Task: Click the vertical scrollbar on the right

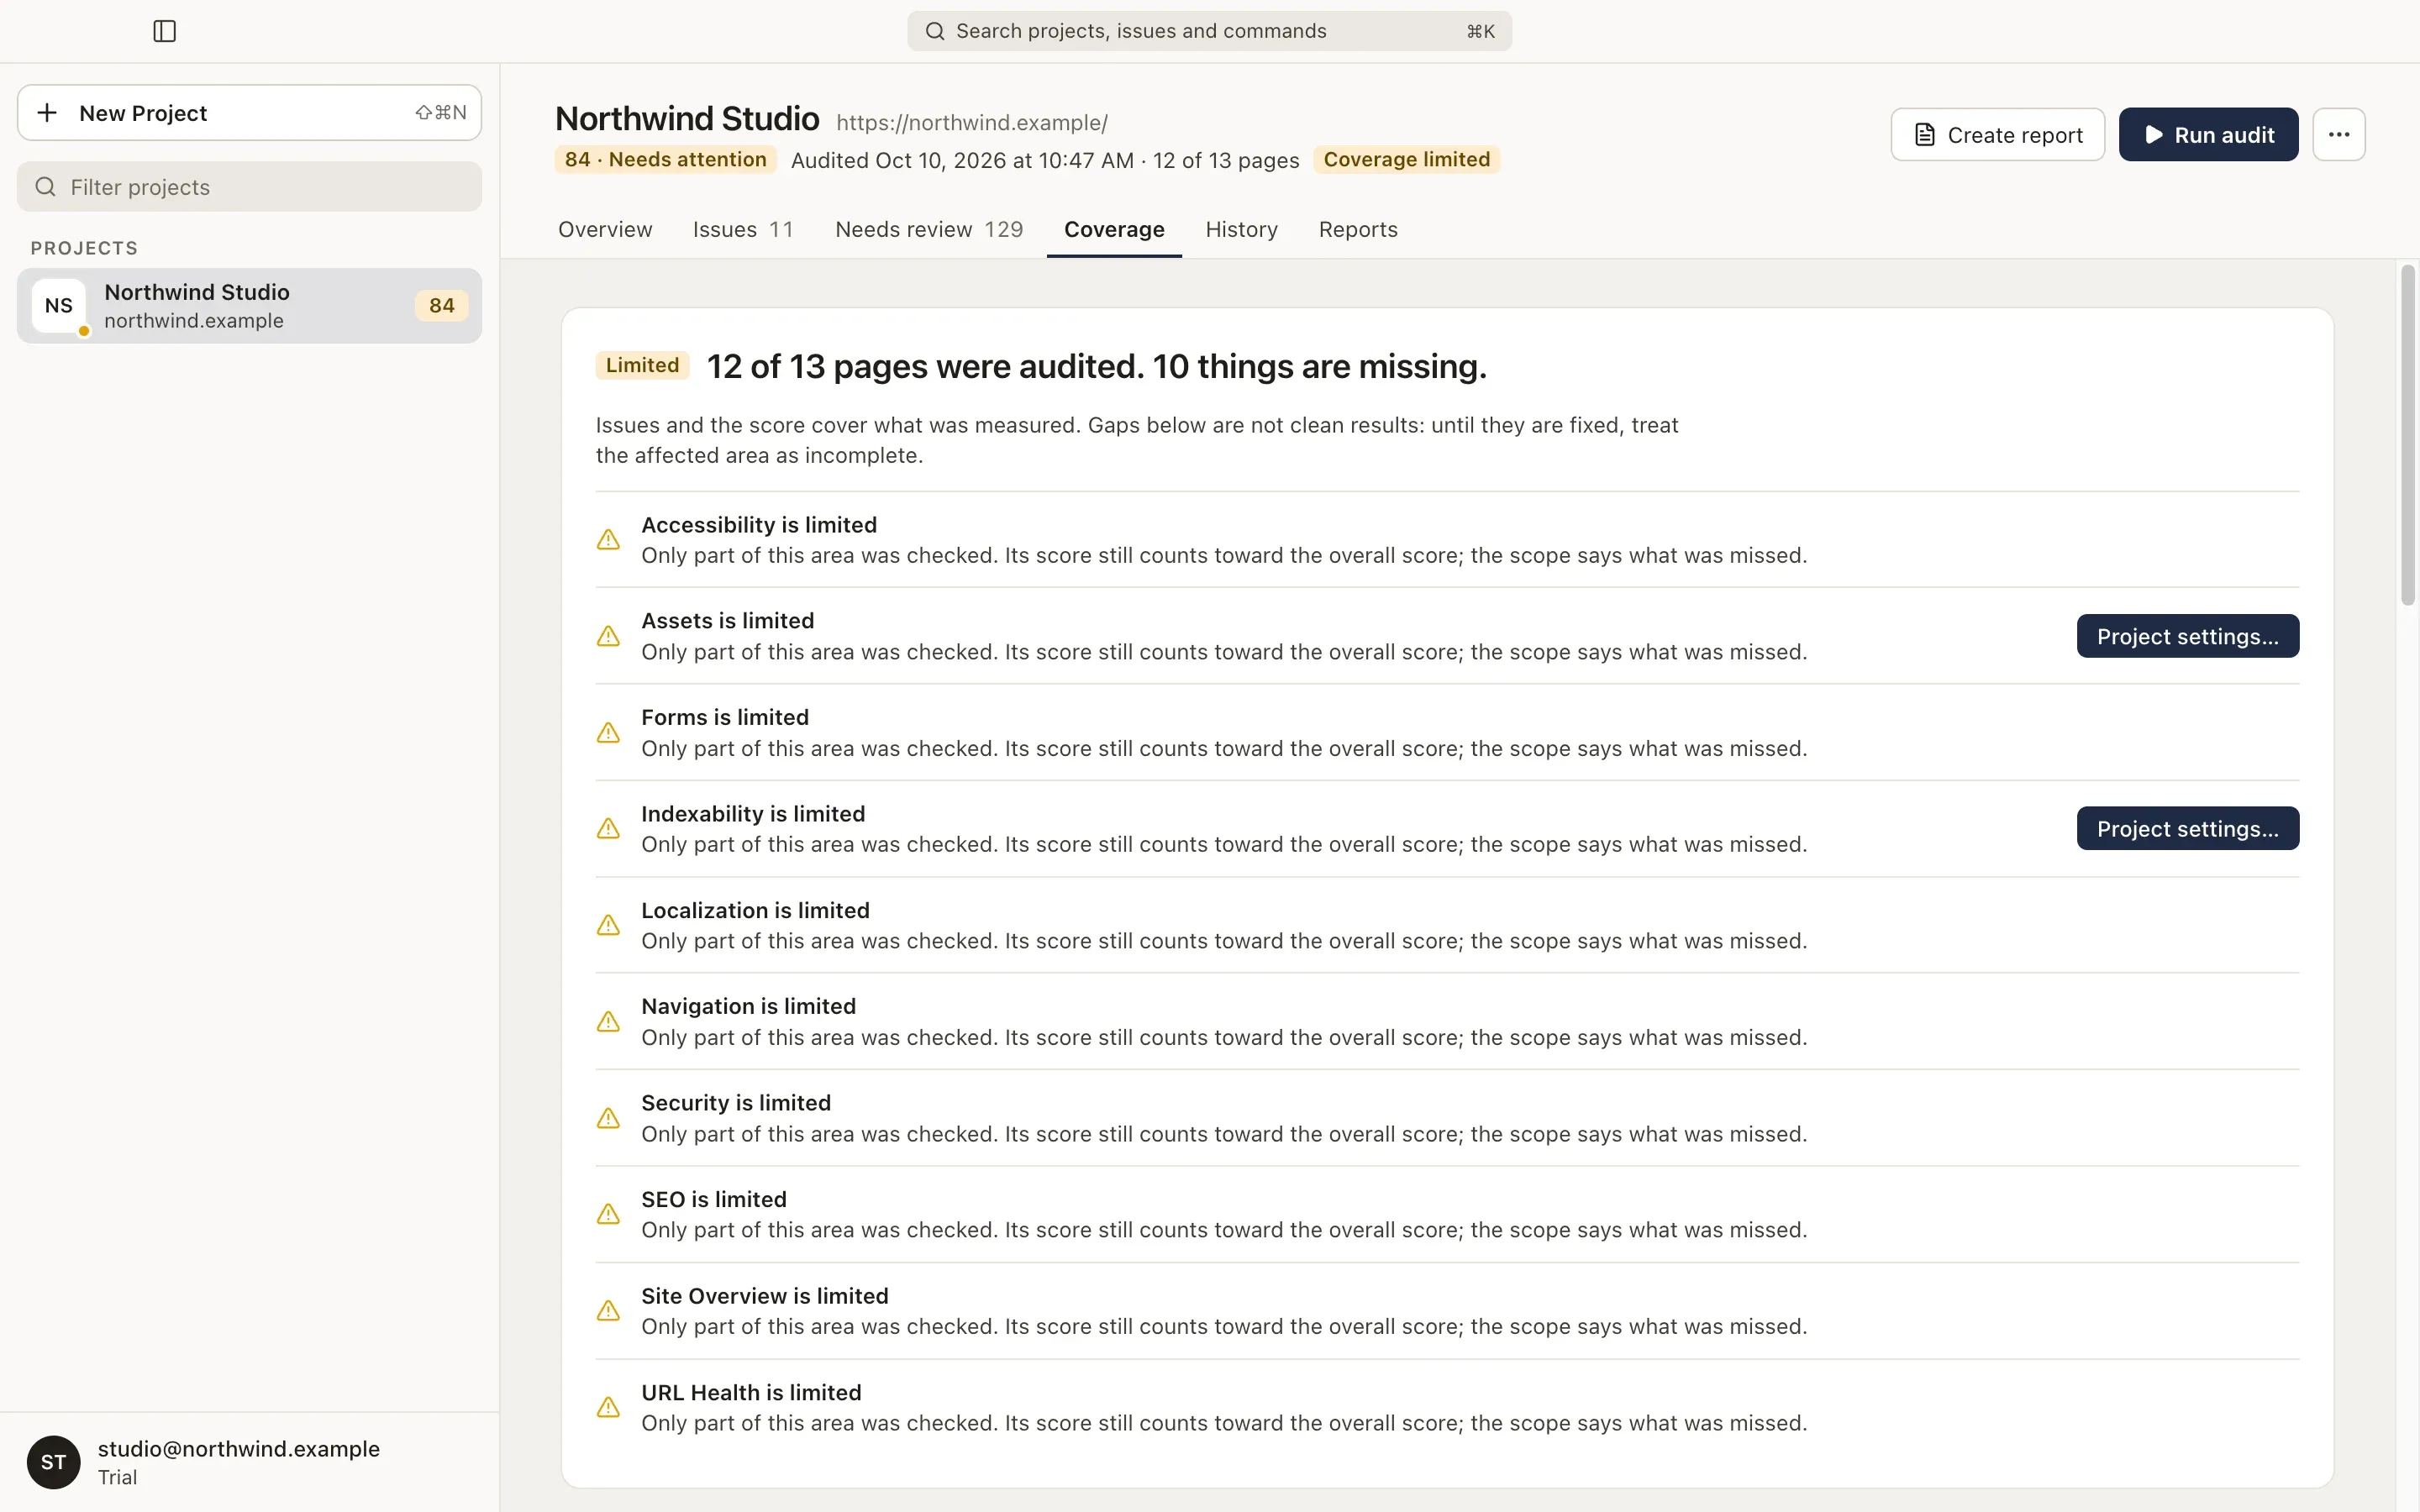Action: tap(2408, 435)
